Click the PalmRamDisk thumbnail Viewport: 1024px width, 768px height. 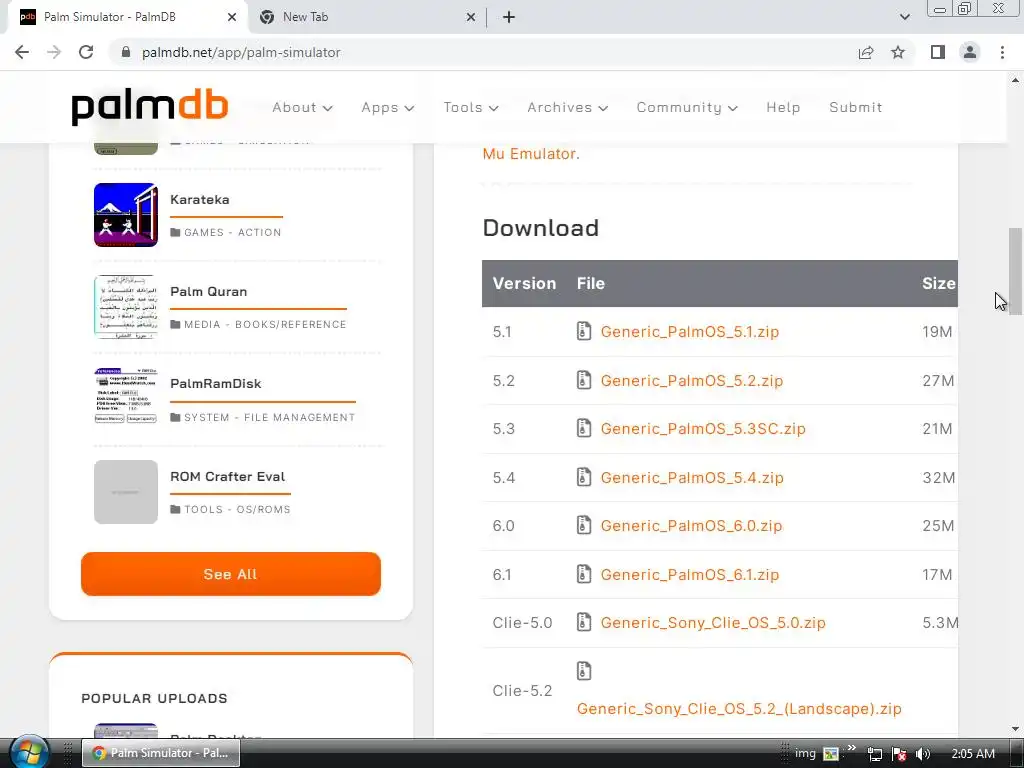pos(125,396)
